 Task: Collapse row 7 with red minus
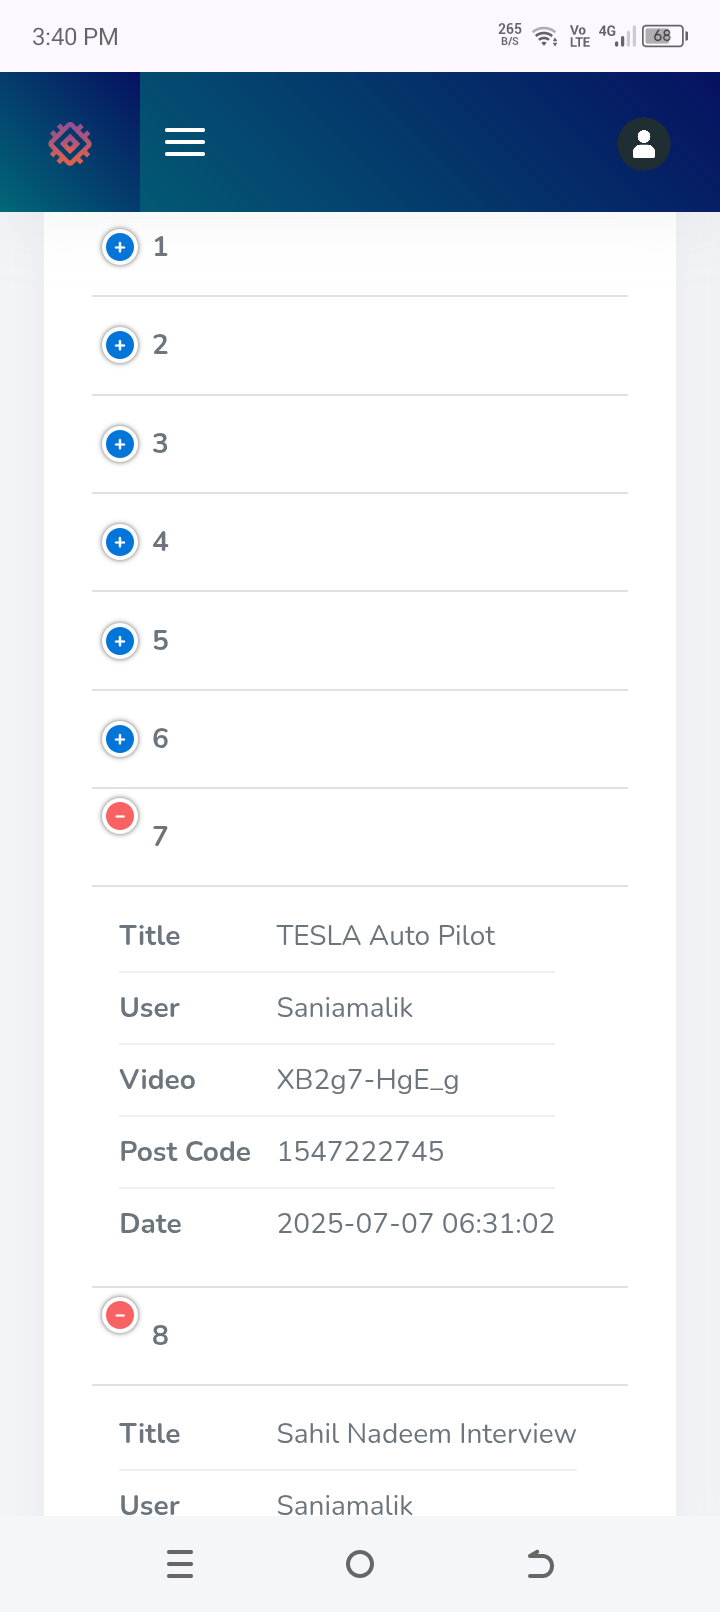point(120,816)
